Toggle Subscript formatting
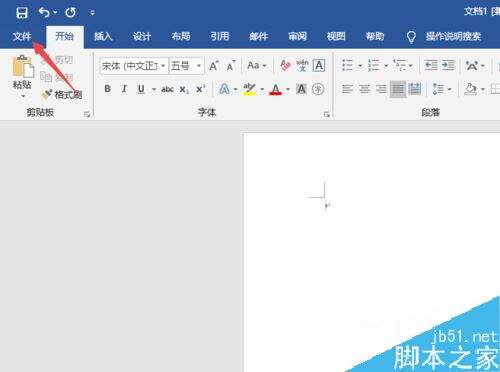 pos(184,89)
